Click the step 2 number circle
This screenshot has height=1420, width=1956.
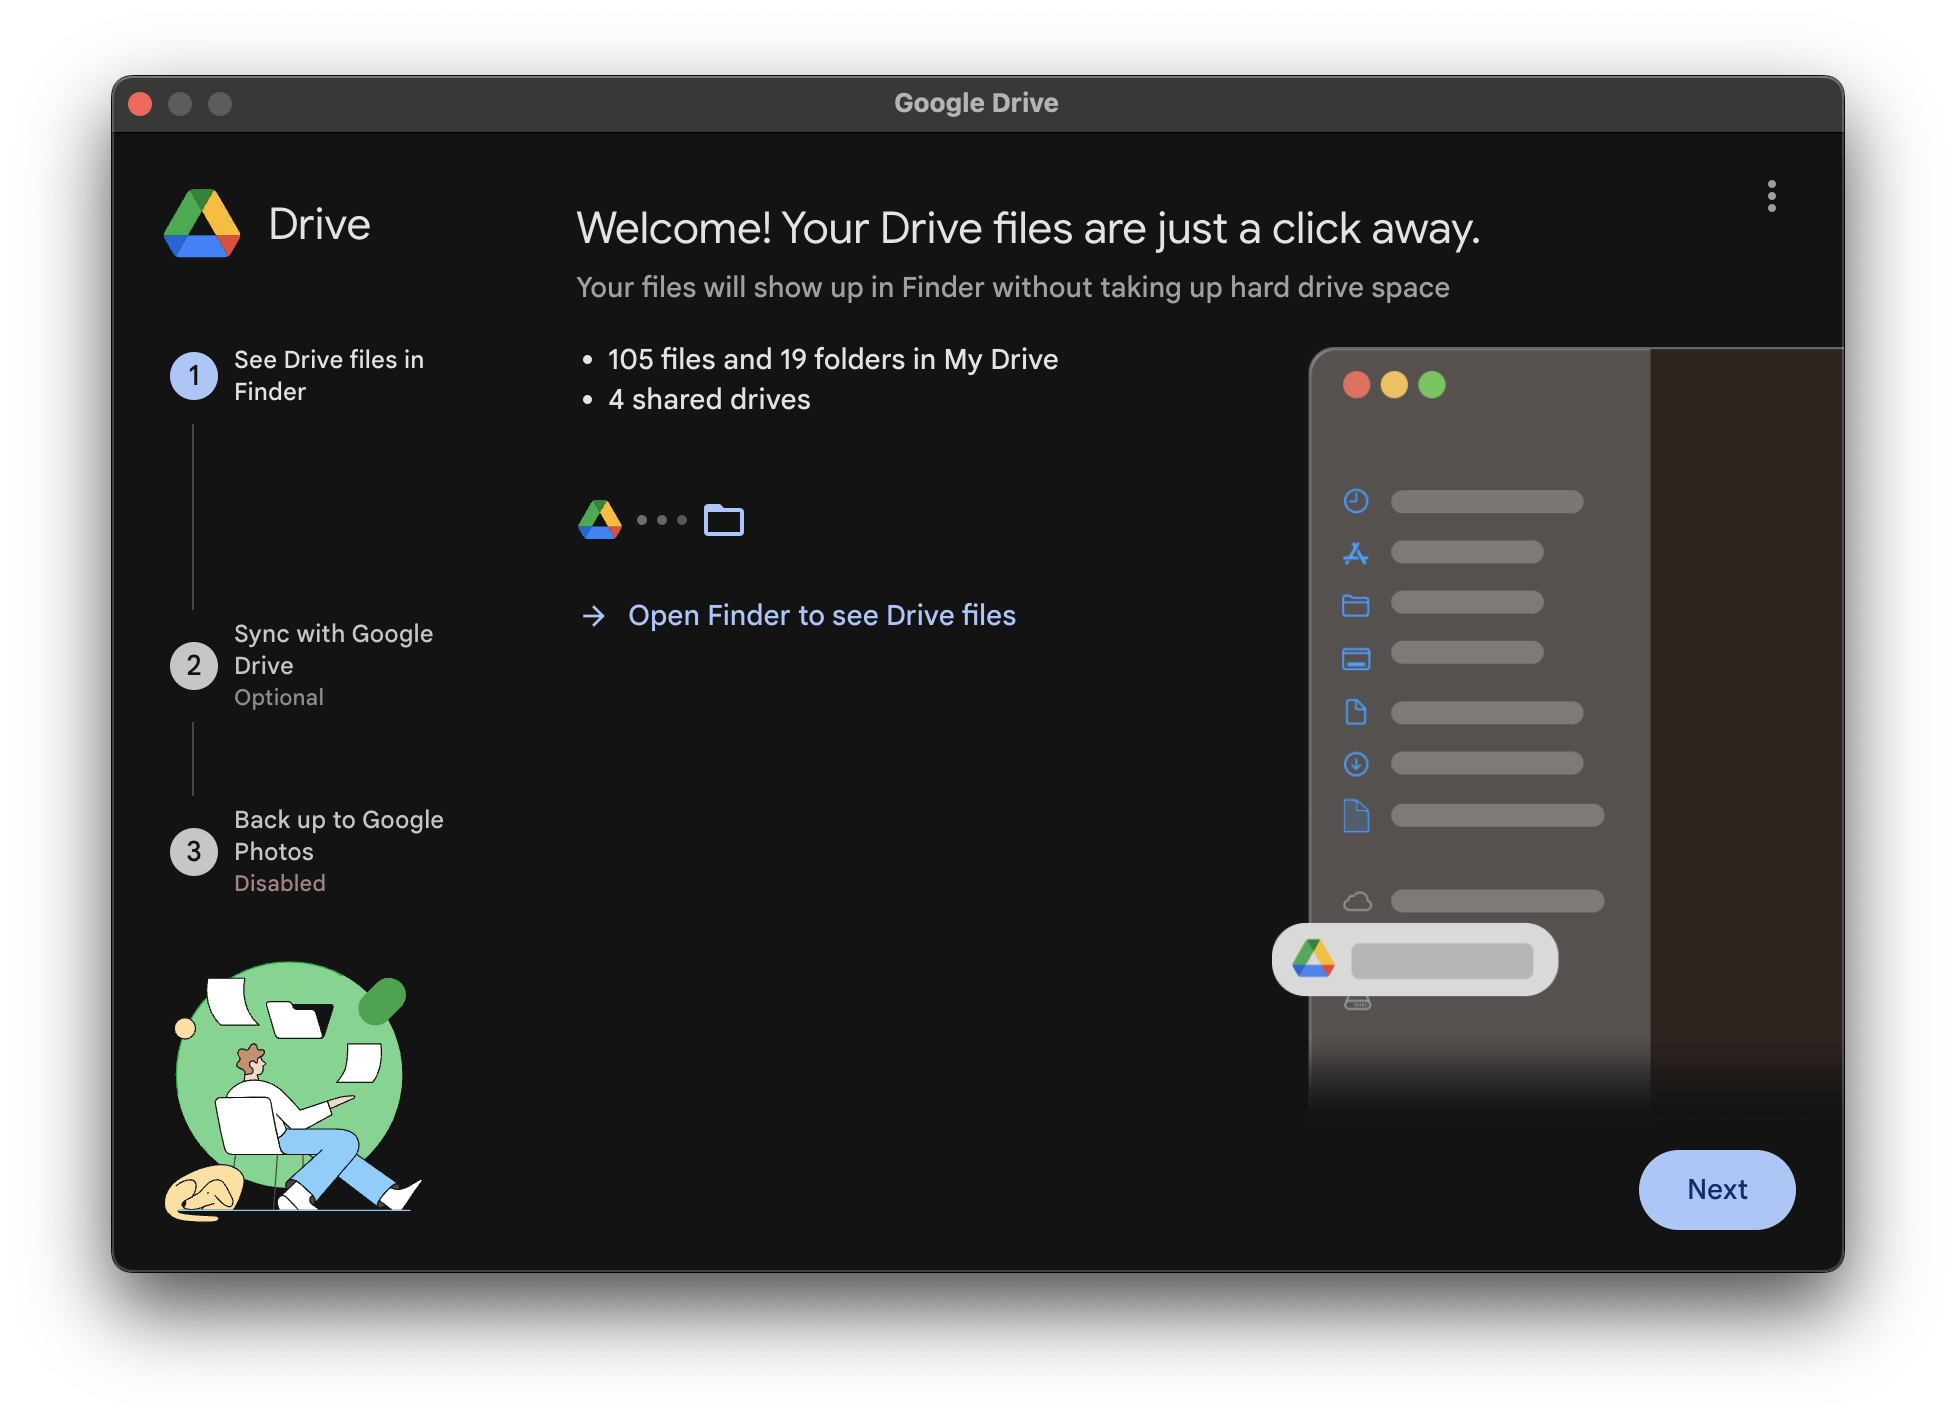pyautogui.click(x=194, y=666)
